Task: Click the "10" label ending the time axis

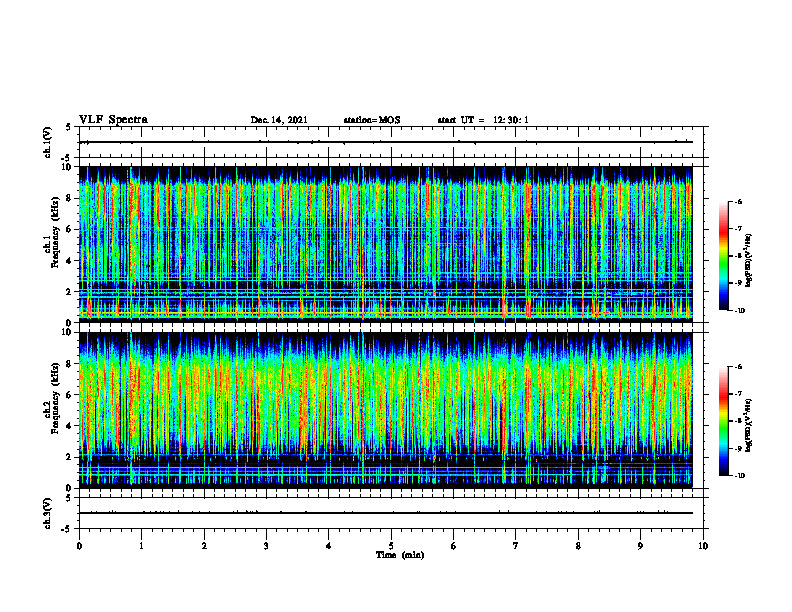Action: click(703, 546)
